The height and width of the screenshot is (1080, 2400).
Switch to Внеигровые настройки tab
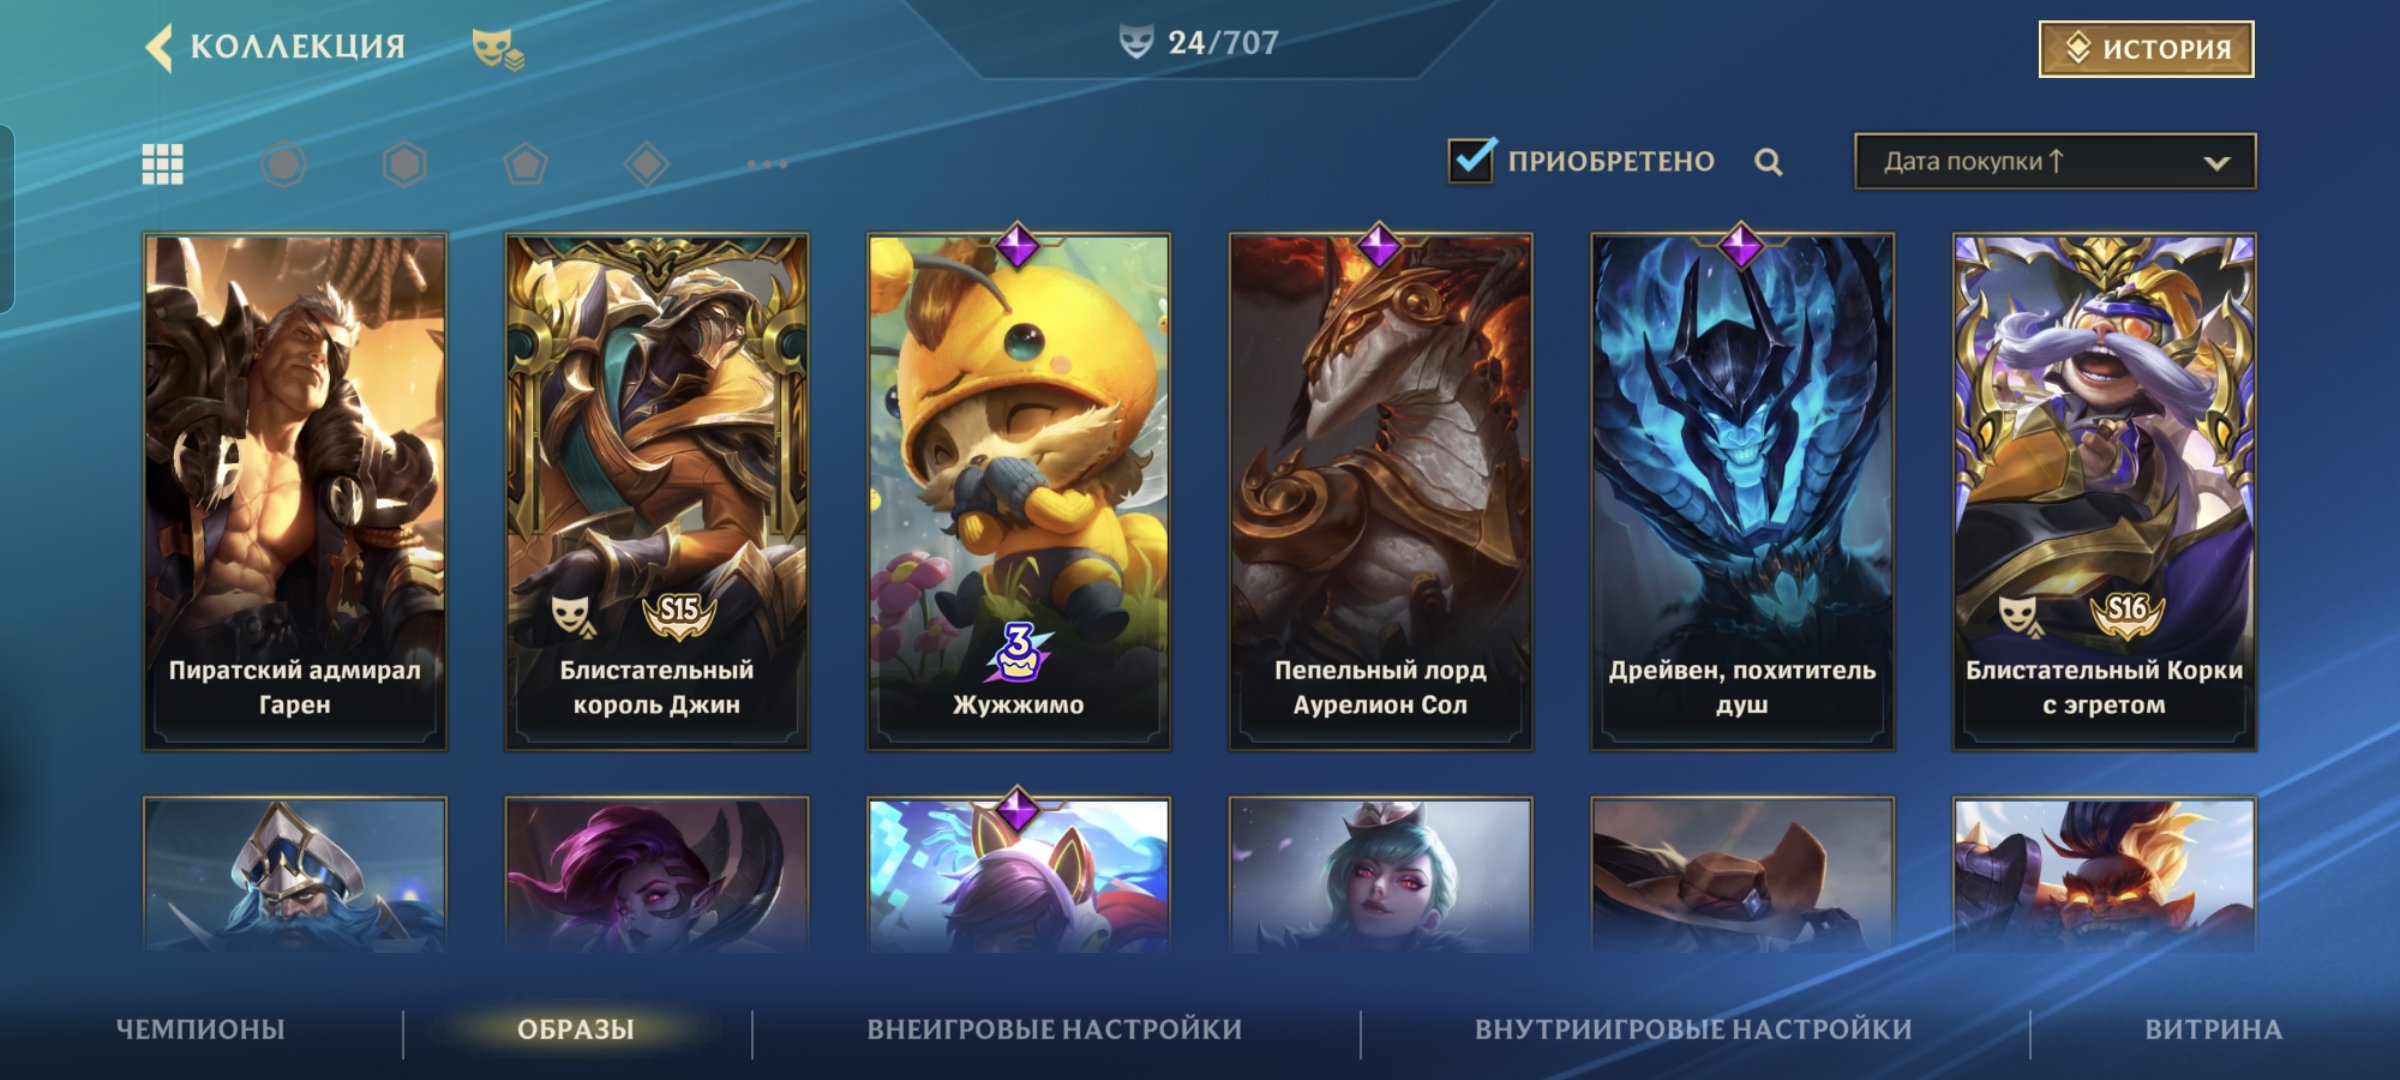click(x=1055, y=1029)
